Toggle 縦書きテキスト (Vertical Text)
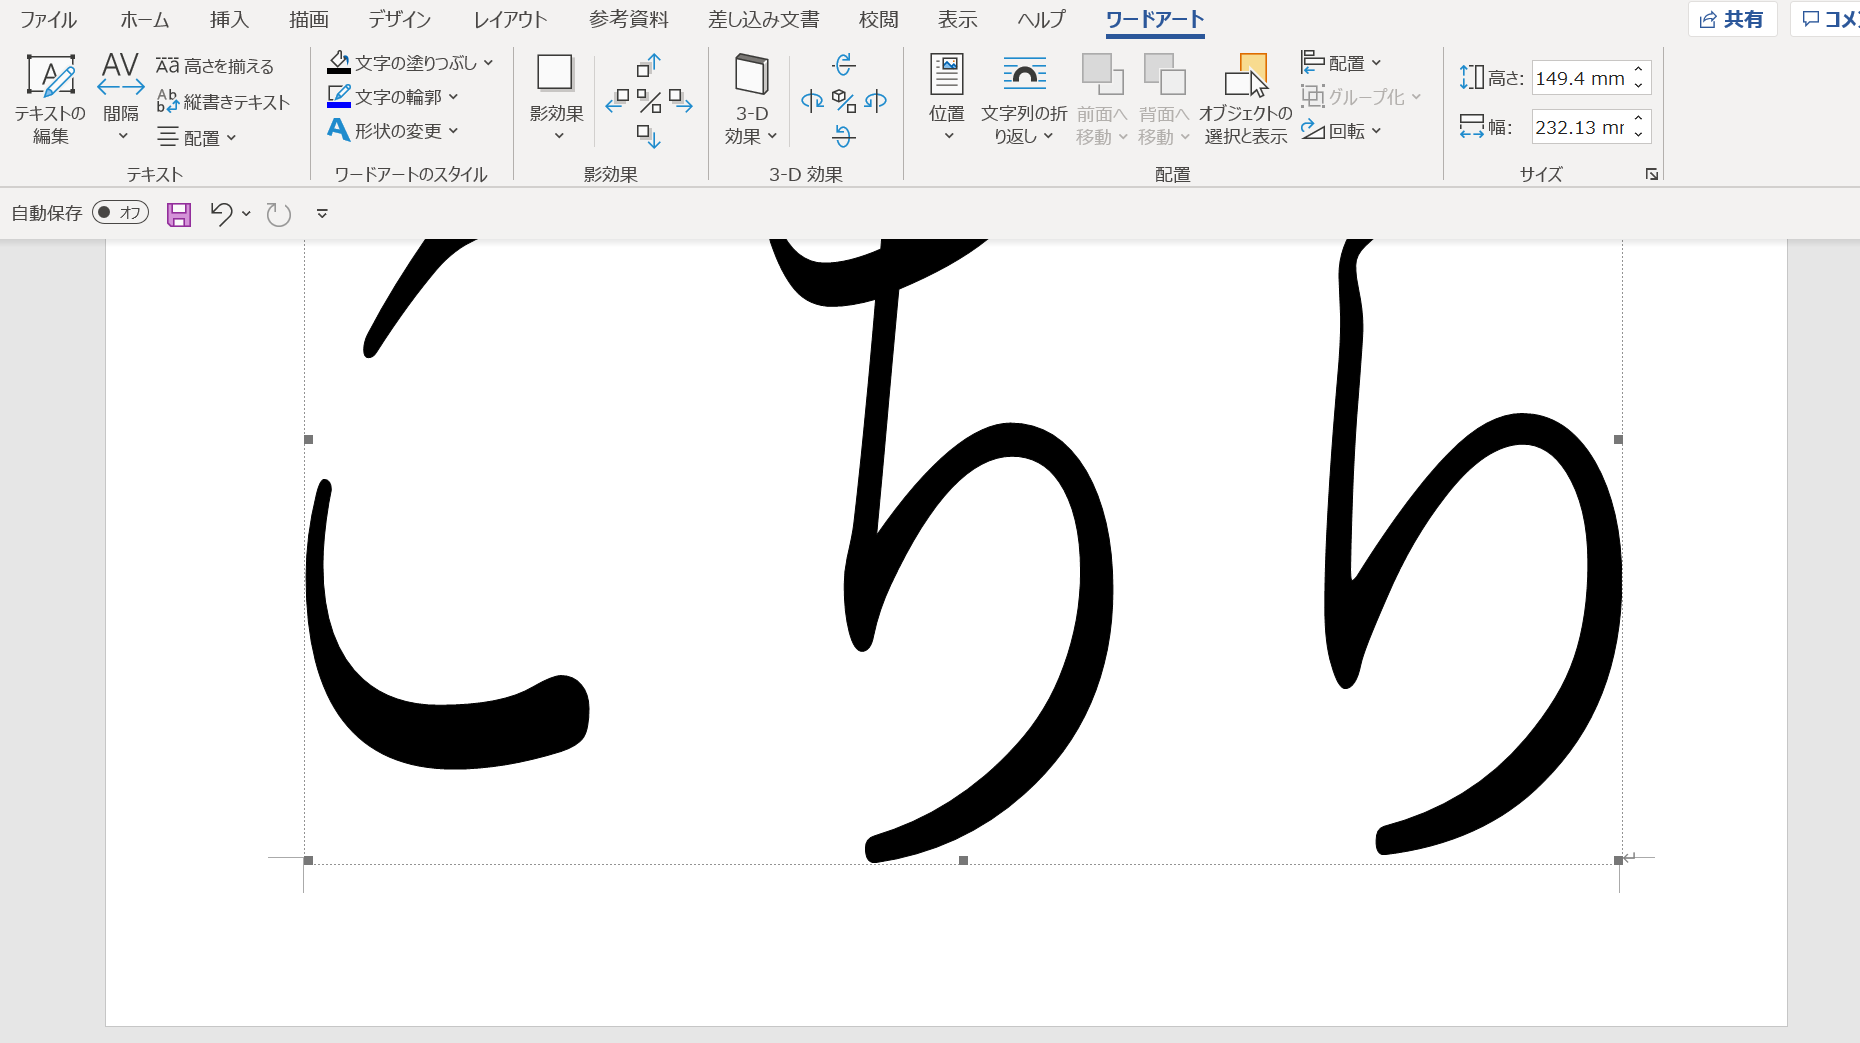The width and height of the screenshot is (1860, 1043). (x=223, y=102)
